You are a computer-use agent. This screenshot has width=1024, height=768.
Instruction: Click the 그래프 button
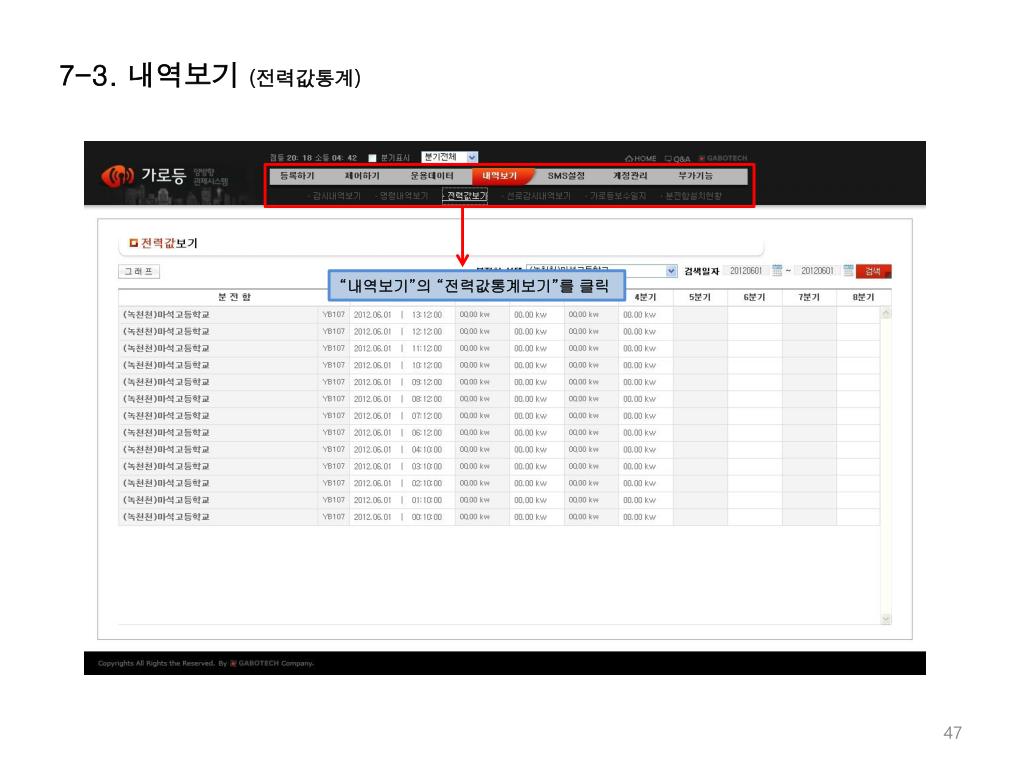pyautogui.click(x=138, y=271)
